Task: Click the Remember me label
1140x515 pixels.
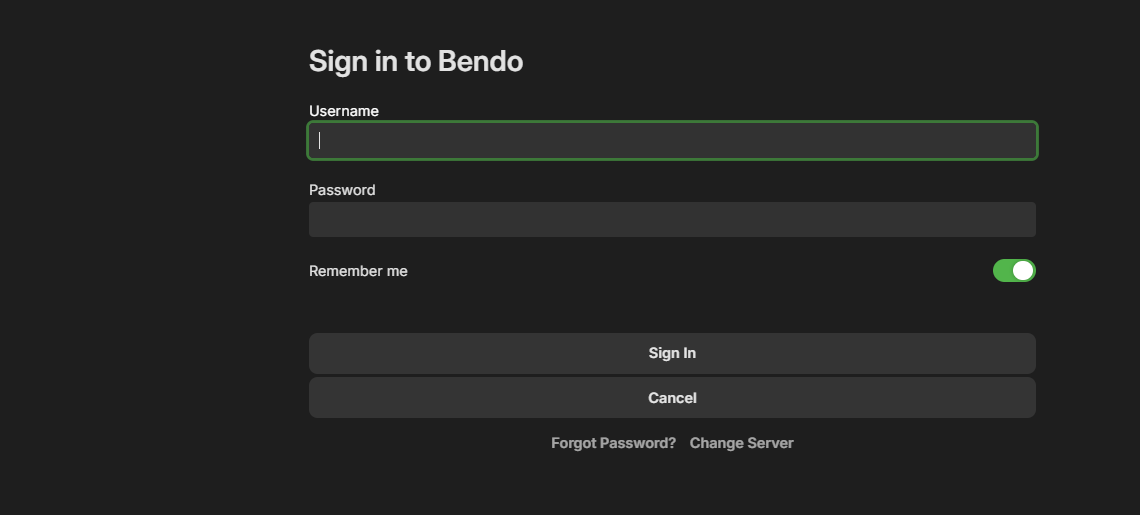Action: (358, 271)
